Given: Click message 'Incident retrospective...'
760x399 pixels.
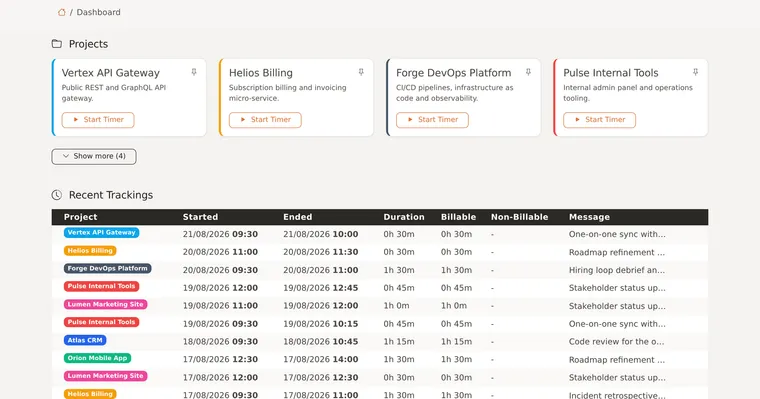Looking at the screenshot, I should coord(617,395).
